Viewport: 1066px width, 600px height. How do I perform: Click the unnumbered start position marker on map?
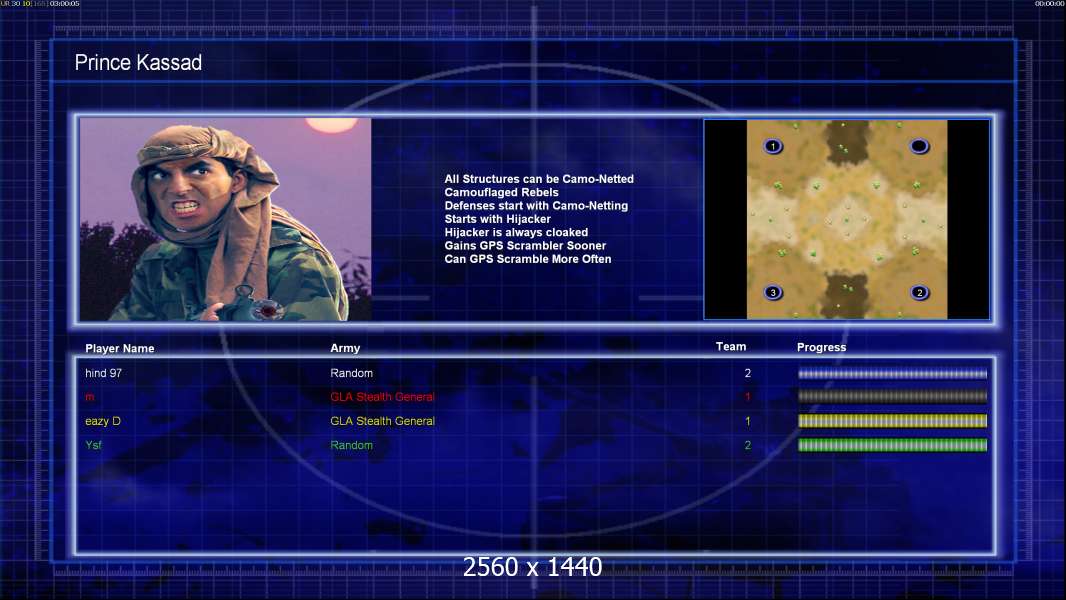click(919, 146)
